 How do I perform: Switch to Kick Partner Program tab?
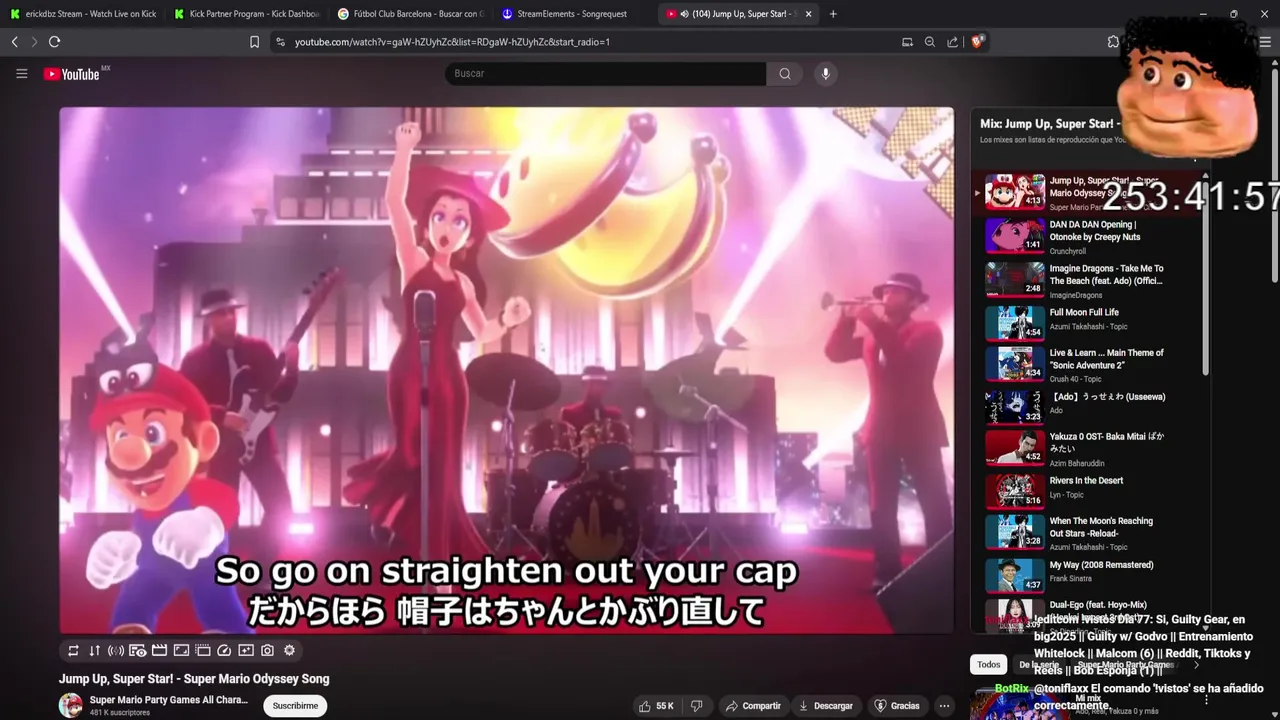246,14
